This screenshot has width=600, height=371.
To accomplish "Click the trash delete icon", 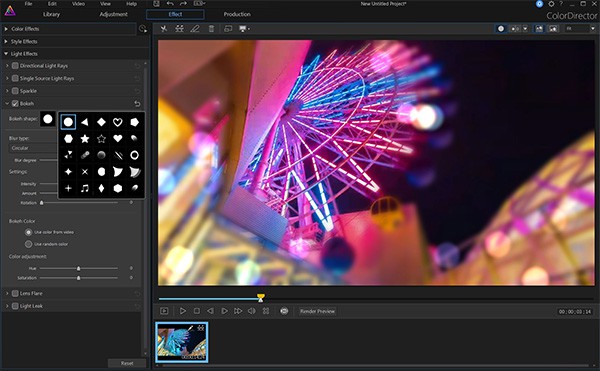I will 211,29.
